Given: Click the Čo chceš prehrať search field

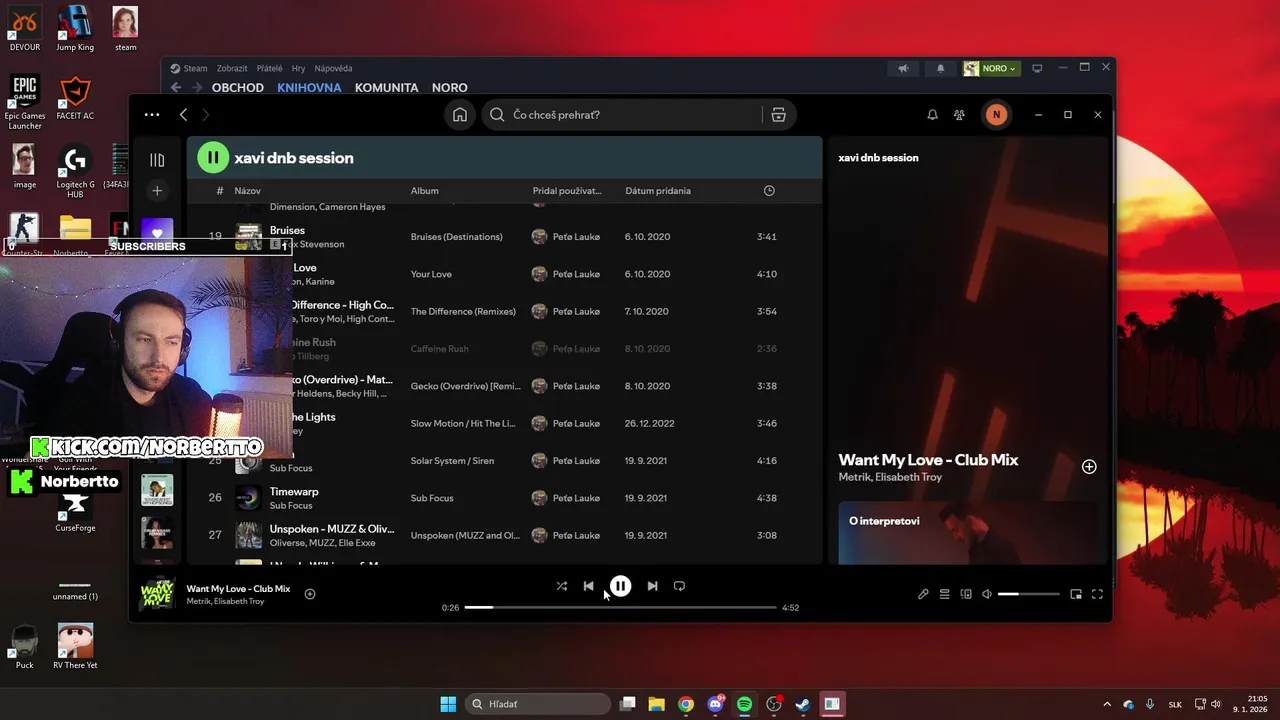Looking at the screenshot, I should (x=622, y=115).
